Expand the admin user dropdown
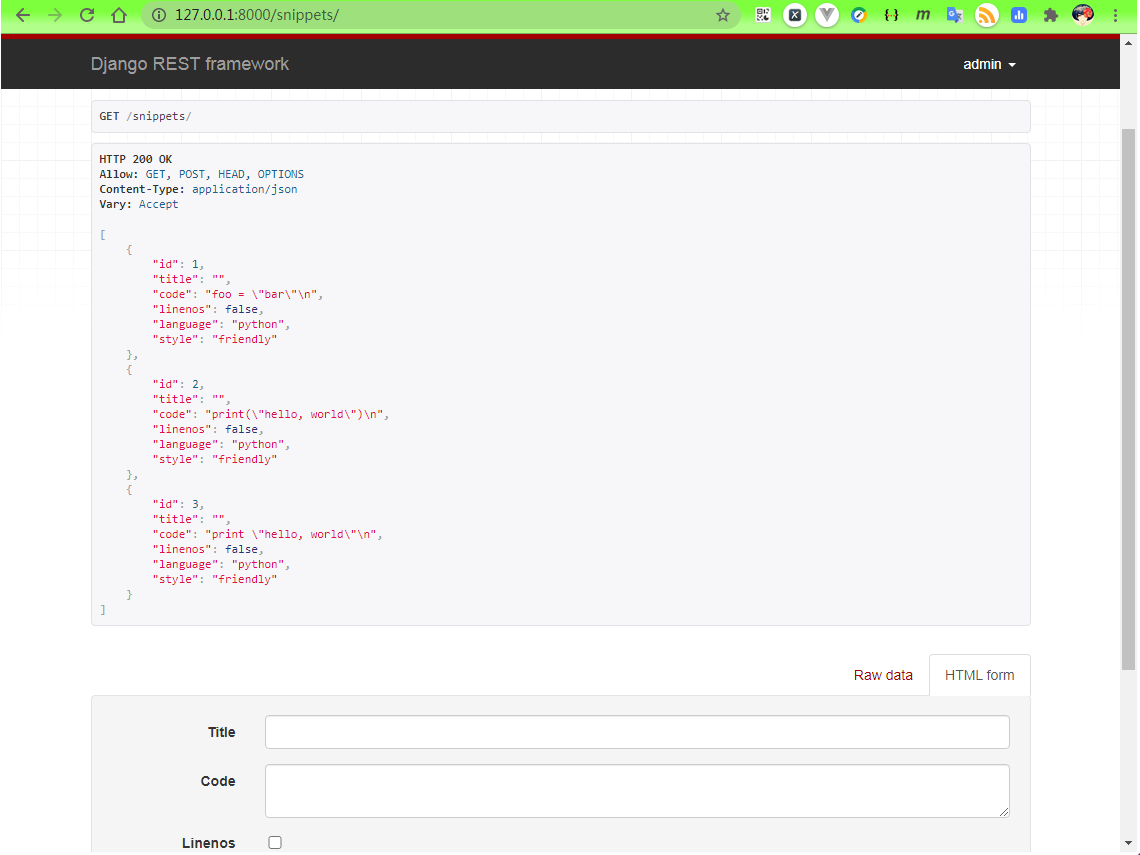The image size is (1140, 855). [989, 65]
